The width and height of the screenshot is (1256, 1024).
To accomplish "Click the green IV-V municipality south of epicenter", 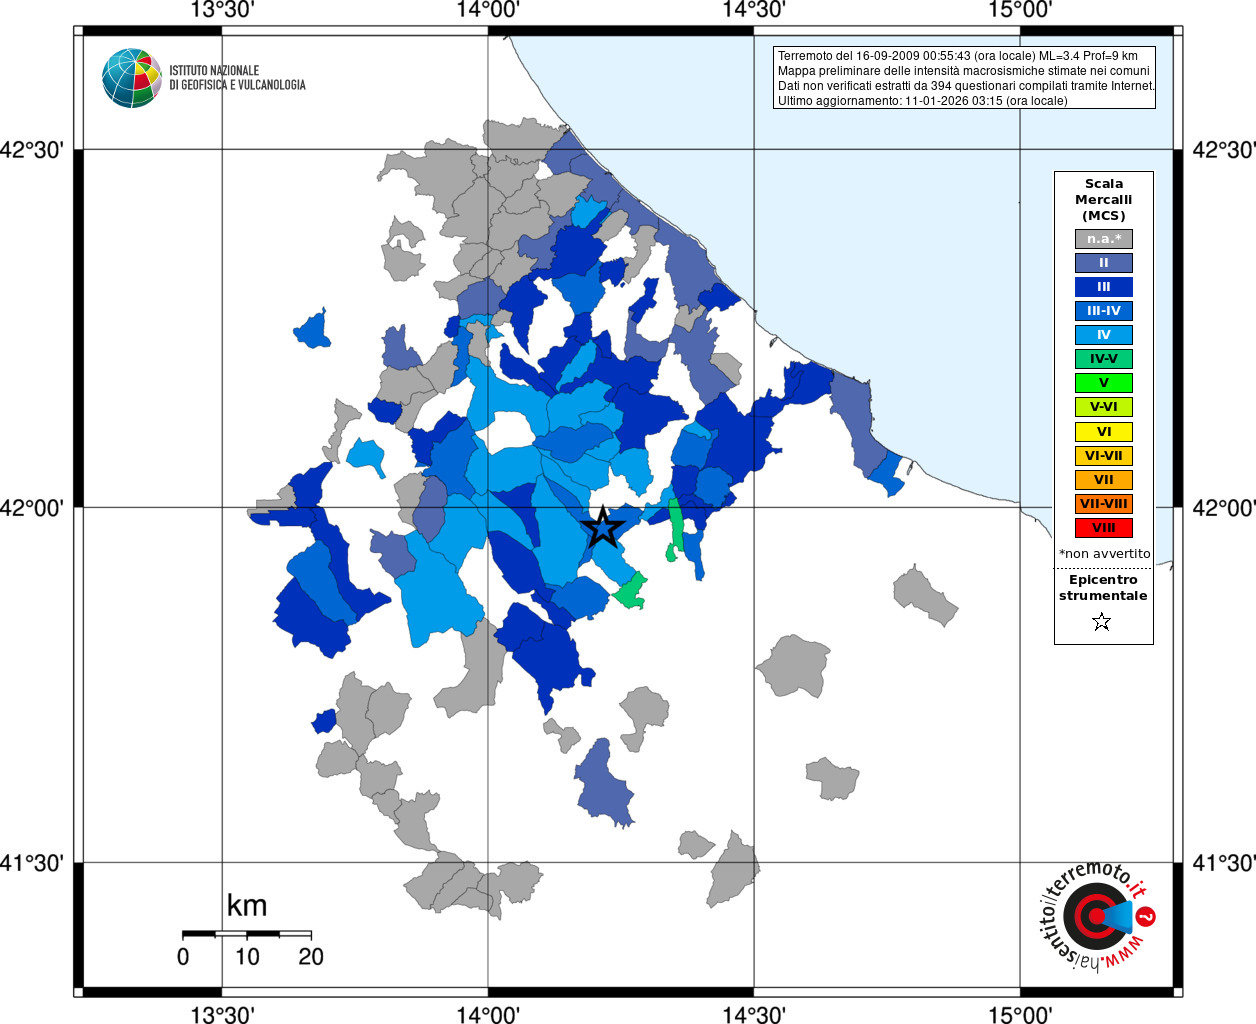I will (631, 592).
